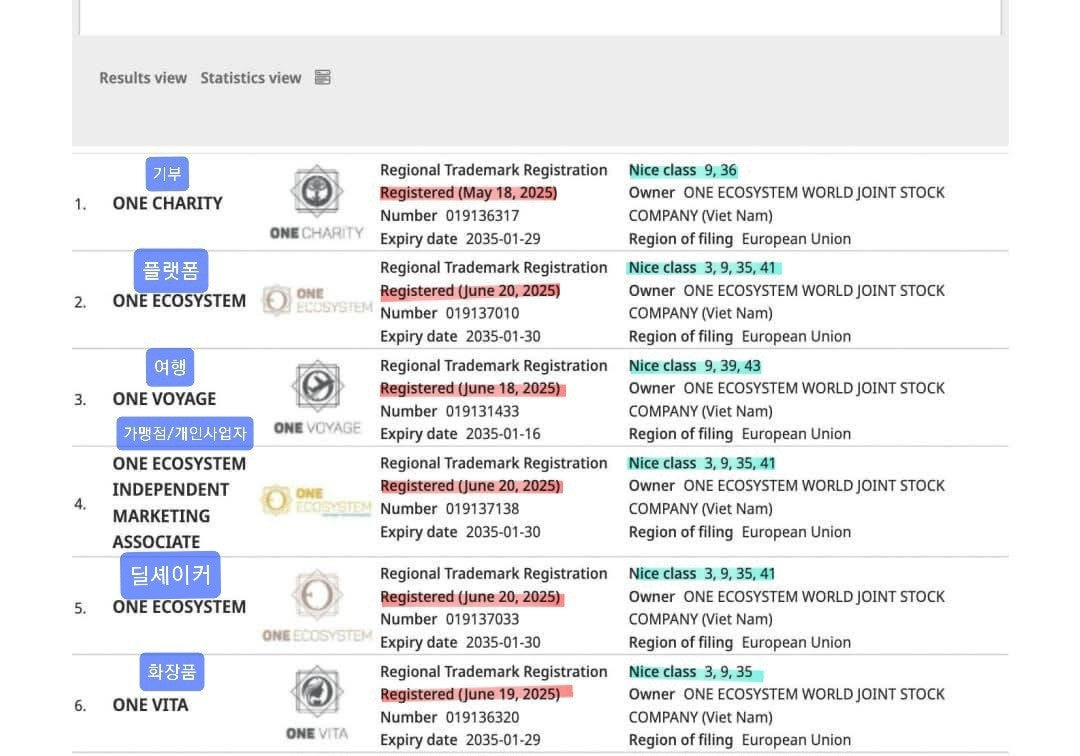Click Nice class 3, 9, 35, 41 for number 019137033
Viewport: 1080px width, 756px height.
(703, 574)
